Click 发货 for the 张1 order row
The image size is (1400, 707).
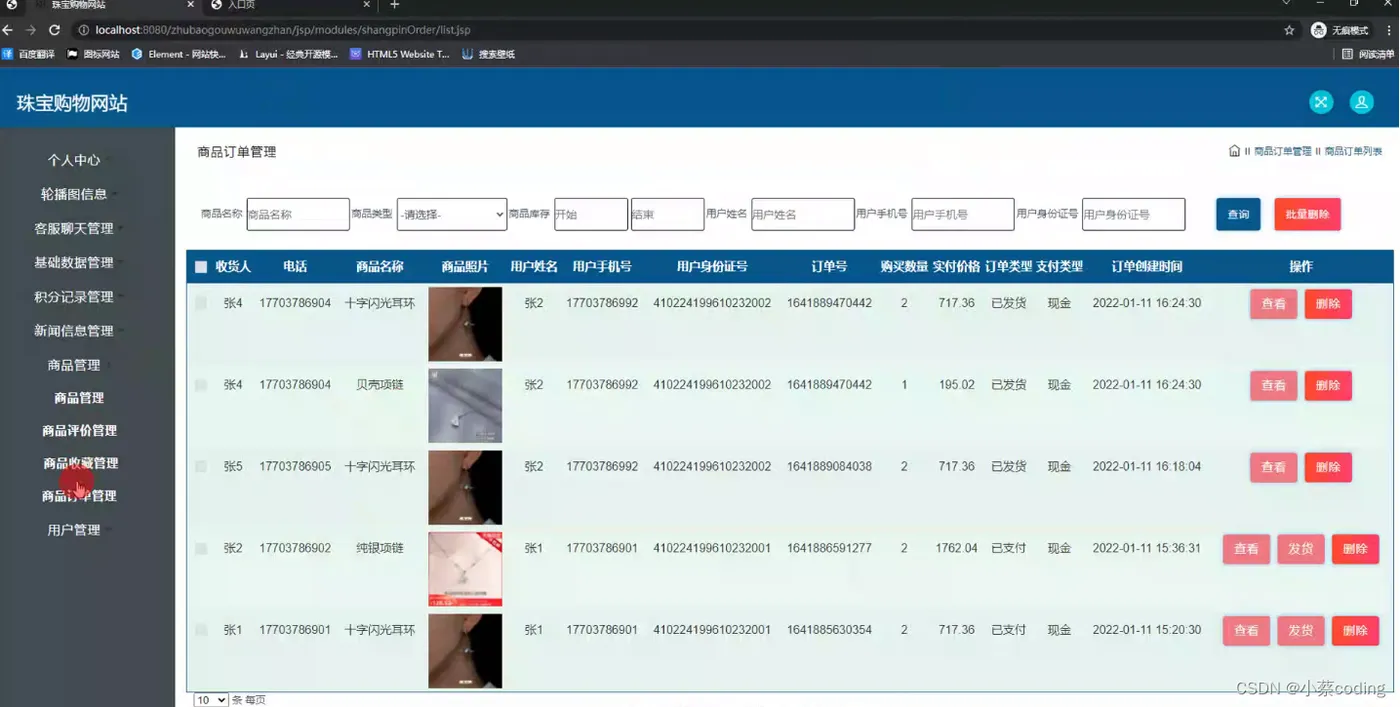[1300, 631]
